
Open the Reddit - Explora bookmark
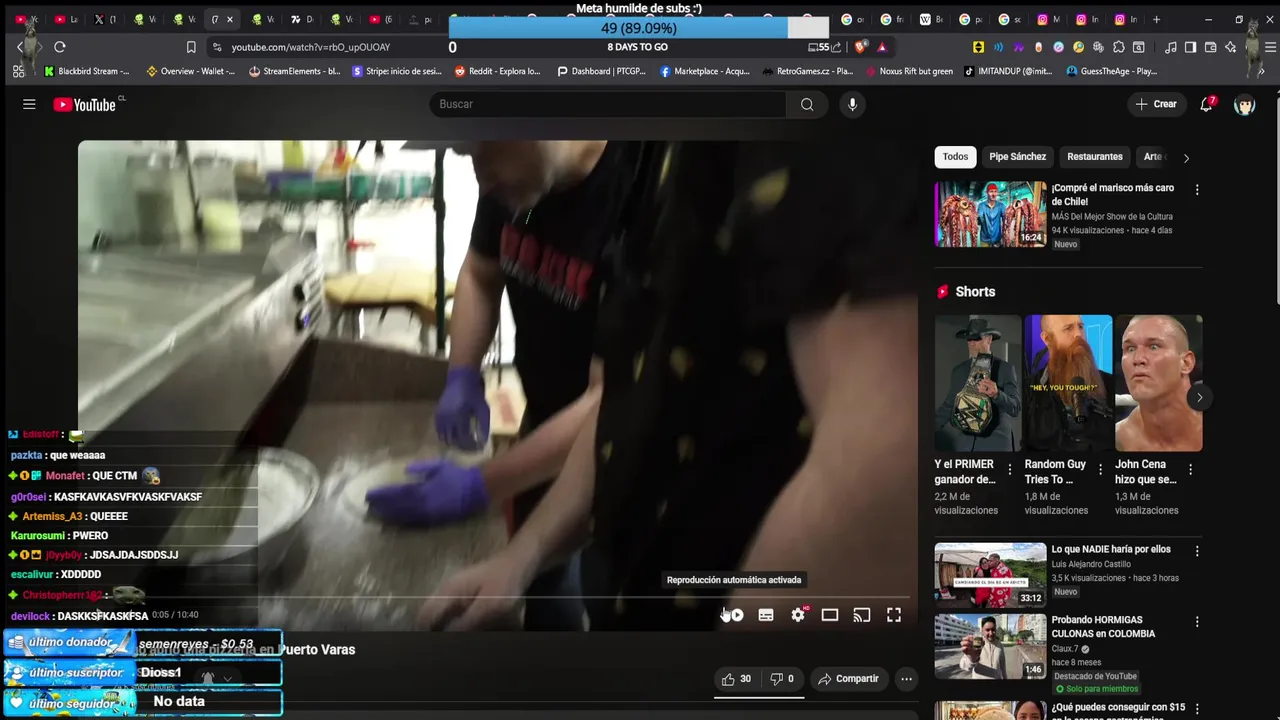point(498,71)
